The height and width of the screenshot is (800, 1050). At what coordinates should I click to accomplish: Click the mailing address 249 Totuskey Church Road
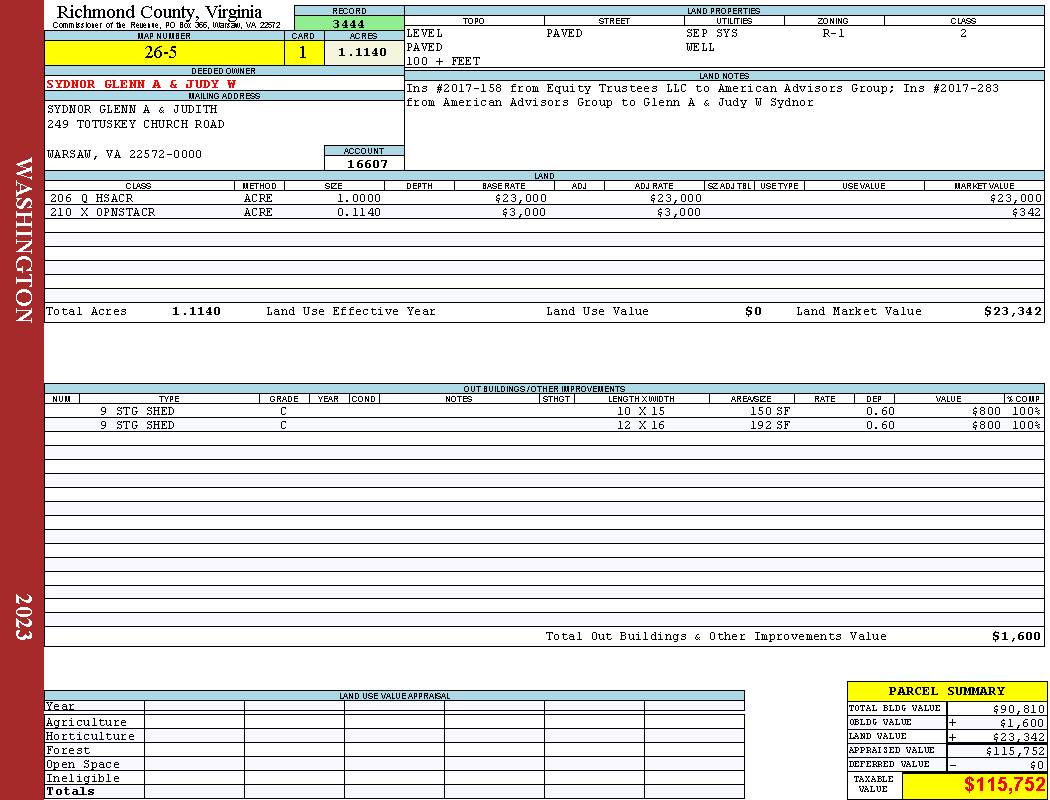(x=136, y=125)
